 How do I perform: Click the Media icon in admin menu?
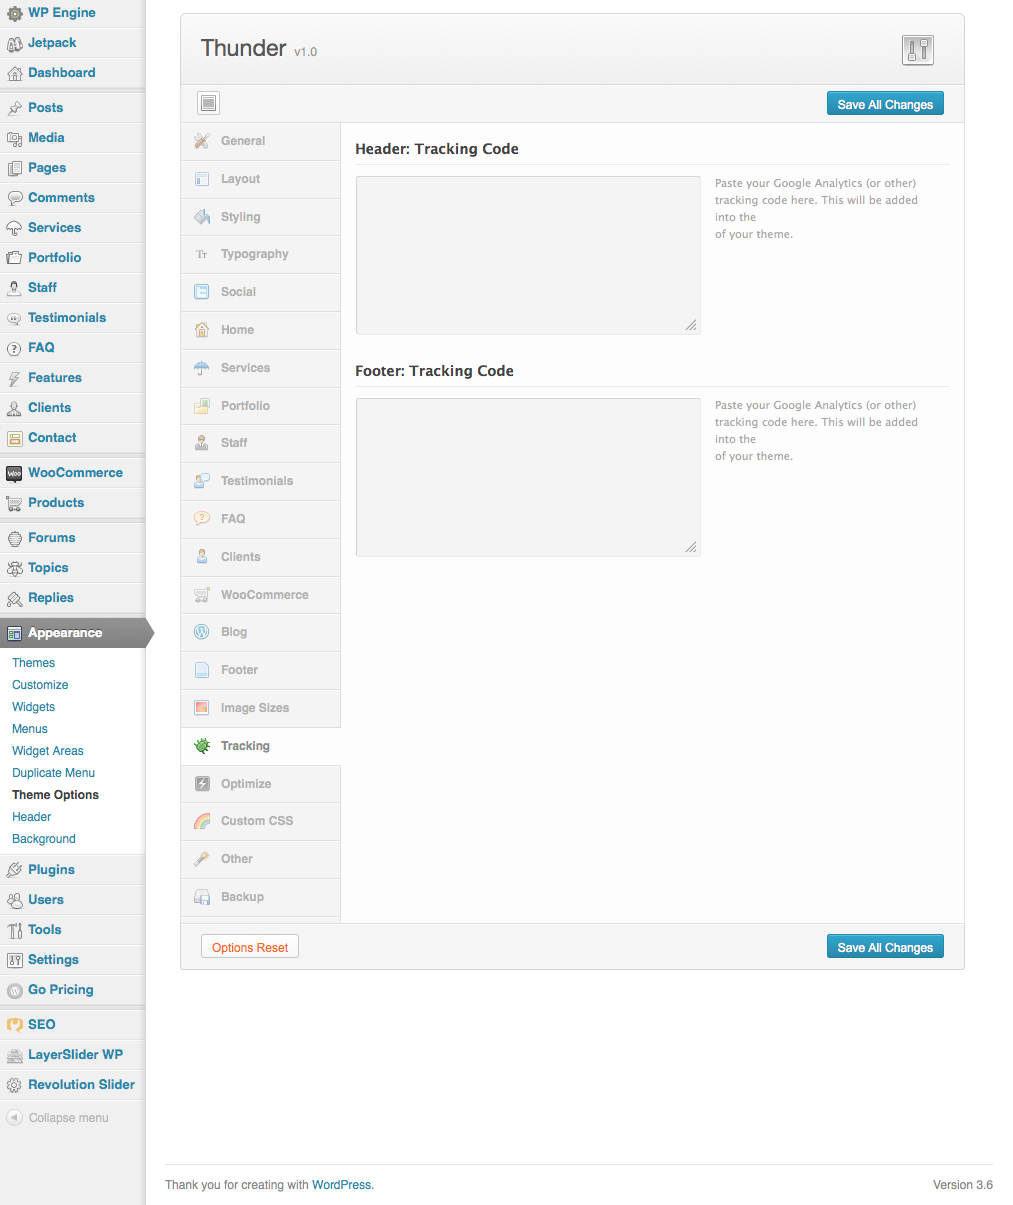click(x=14, y=138)
